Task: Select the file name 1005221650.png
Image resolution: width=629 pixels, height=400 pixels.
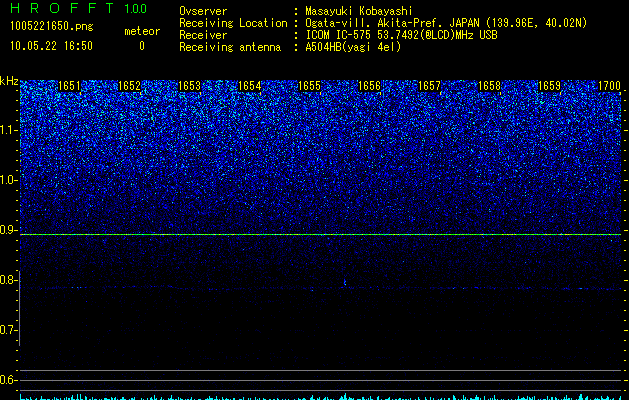Action: (51, 26)
